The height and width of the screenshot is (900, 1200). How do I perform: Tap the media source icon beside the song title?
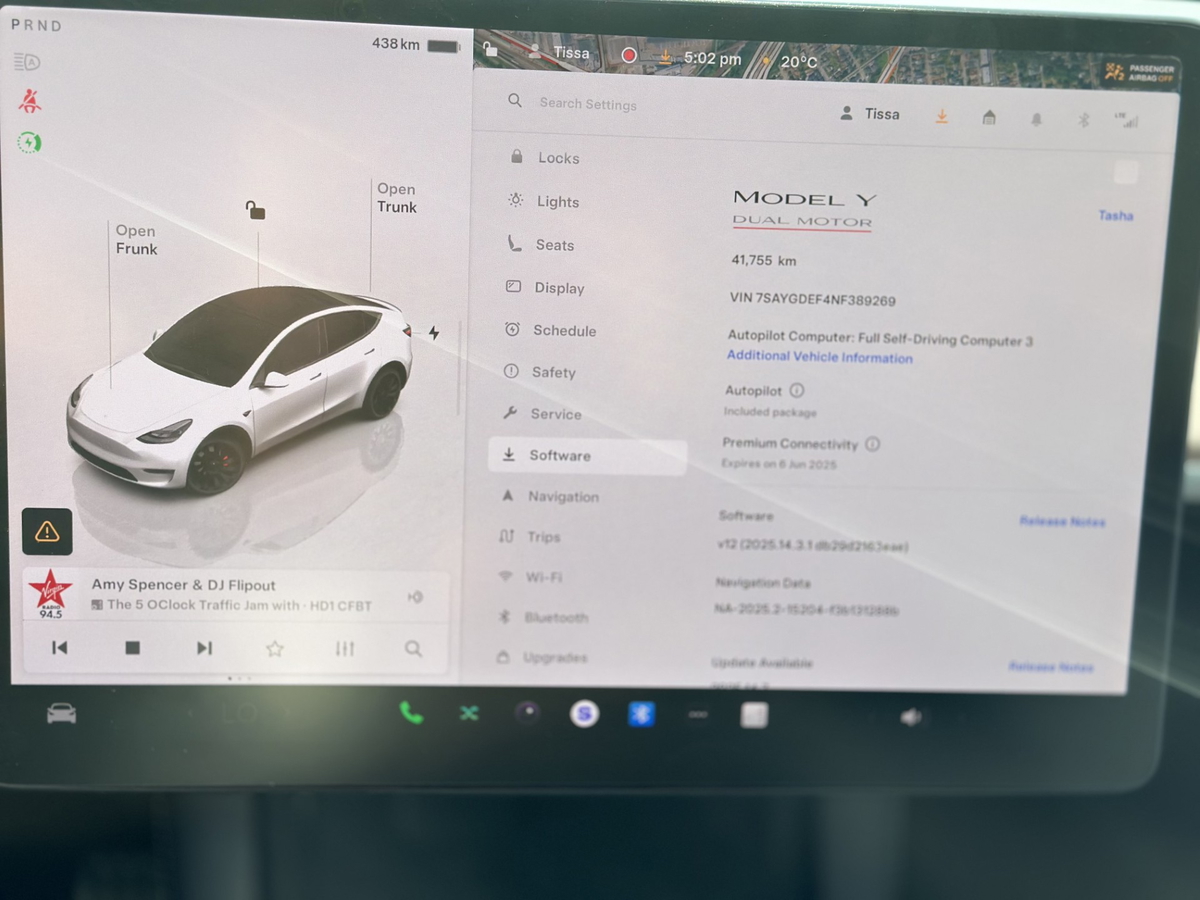[415, 597]
